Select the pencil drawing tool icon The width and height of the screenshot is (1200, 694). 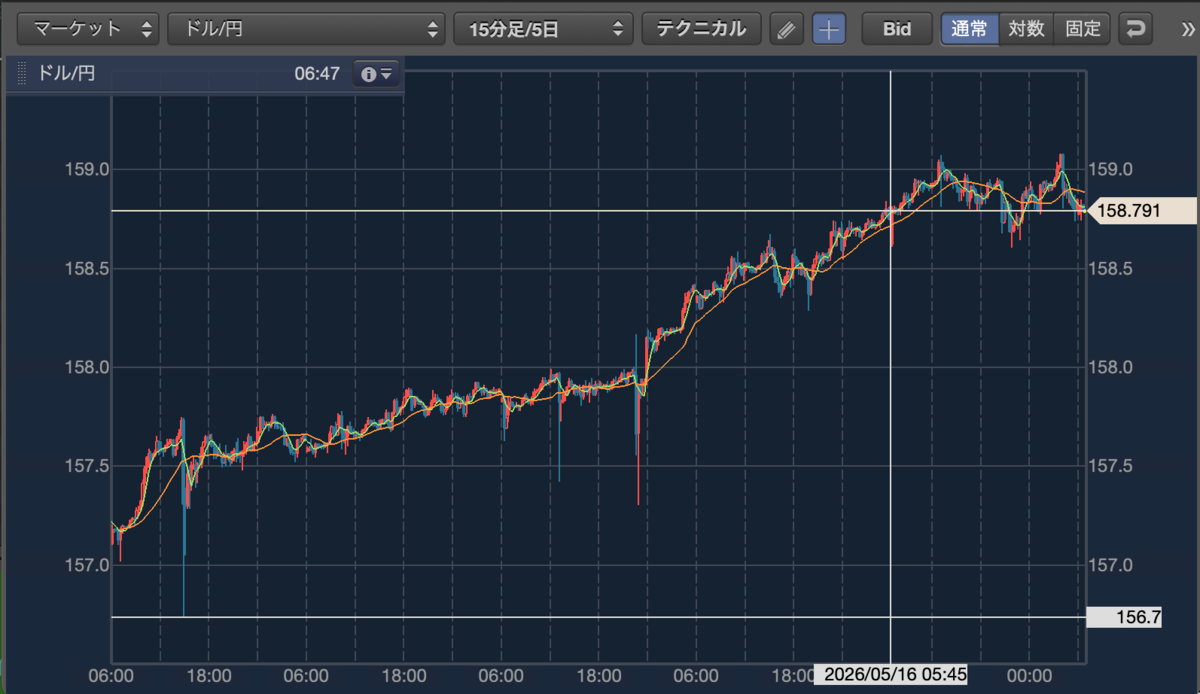787,29
